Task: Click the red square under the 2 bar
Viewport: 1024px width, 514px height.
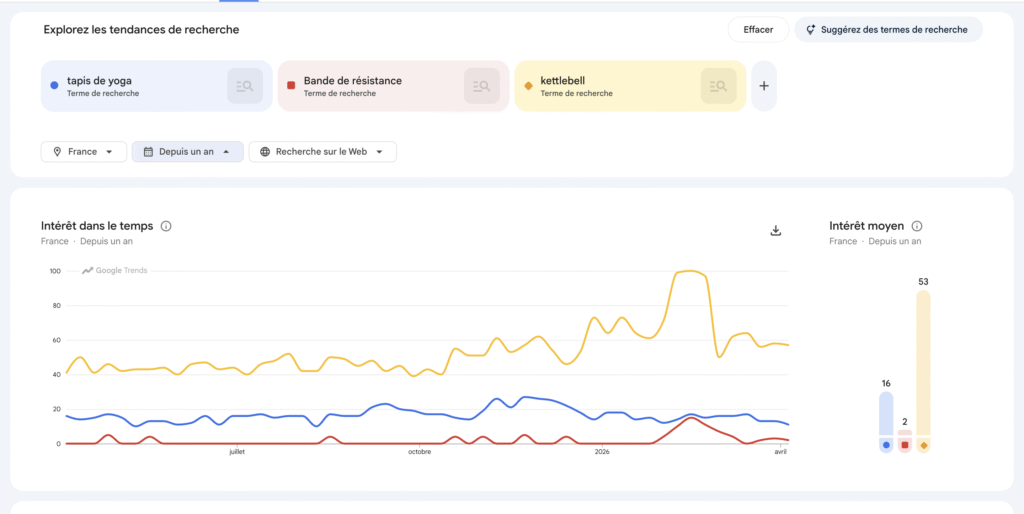Action: 905,445
